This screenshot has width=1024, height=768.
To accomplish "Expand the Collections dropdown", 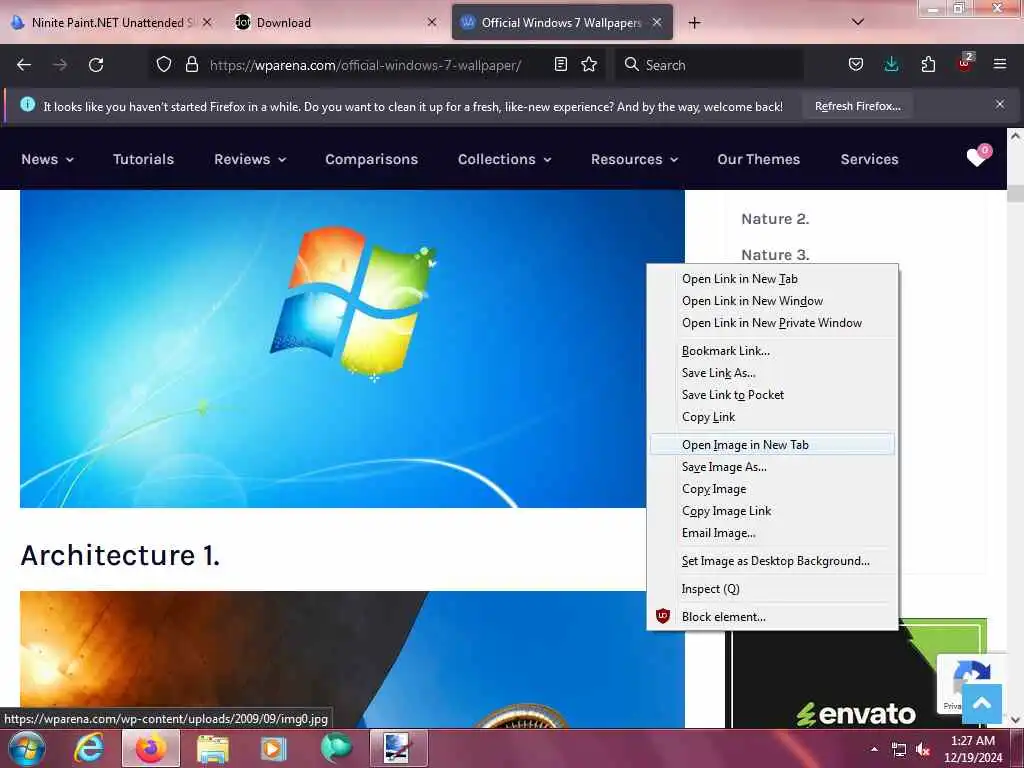I will pos(505,159).
